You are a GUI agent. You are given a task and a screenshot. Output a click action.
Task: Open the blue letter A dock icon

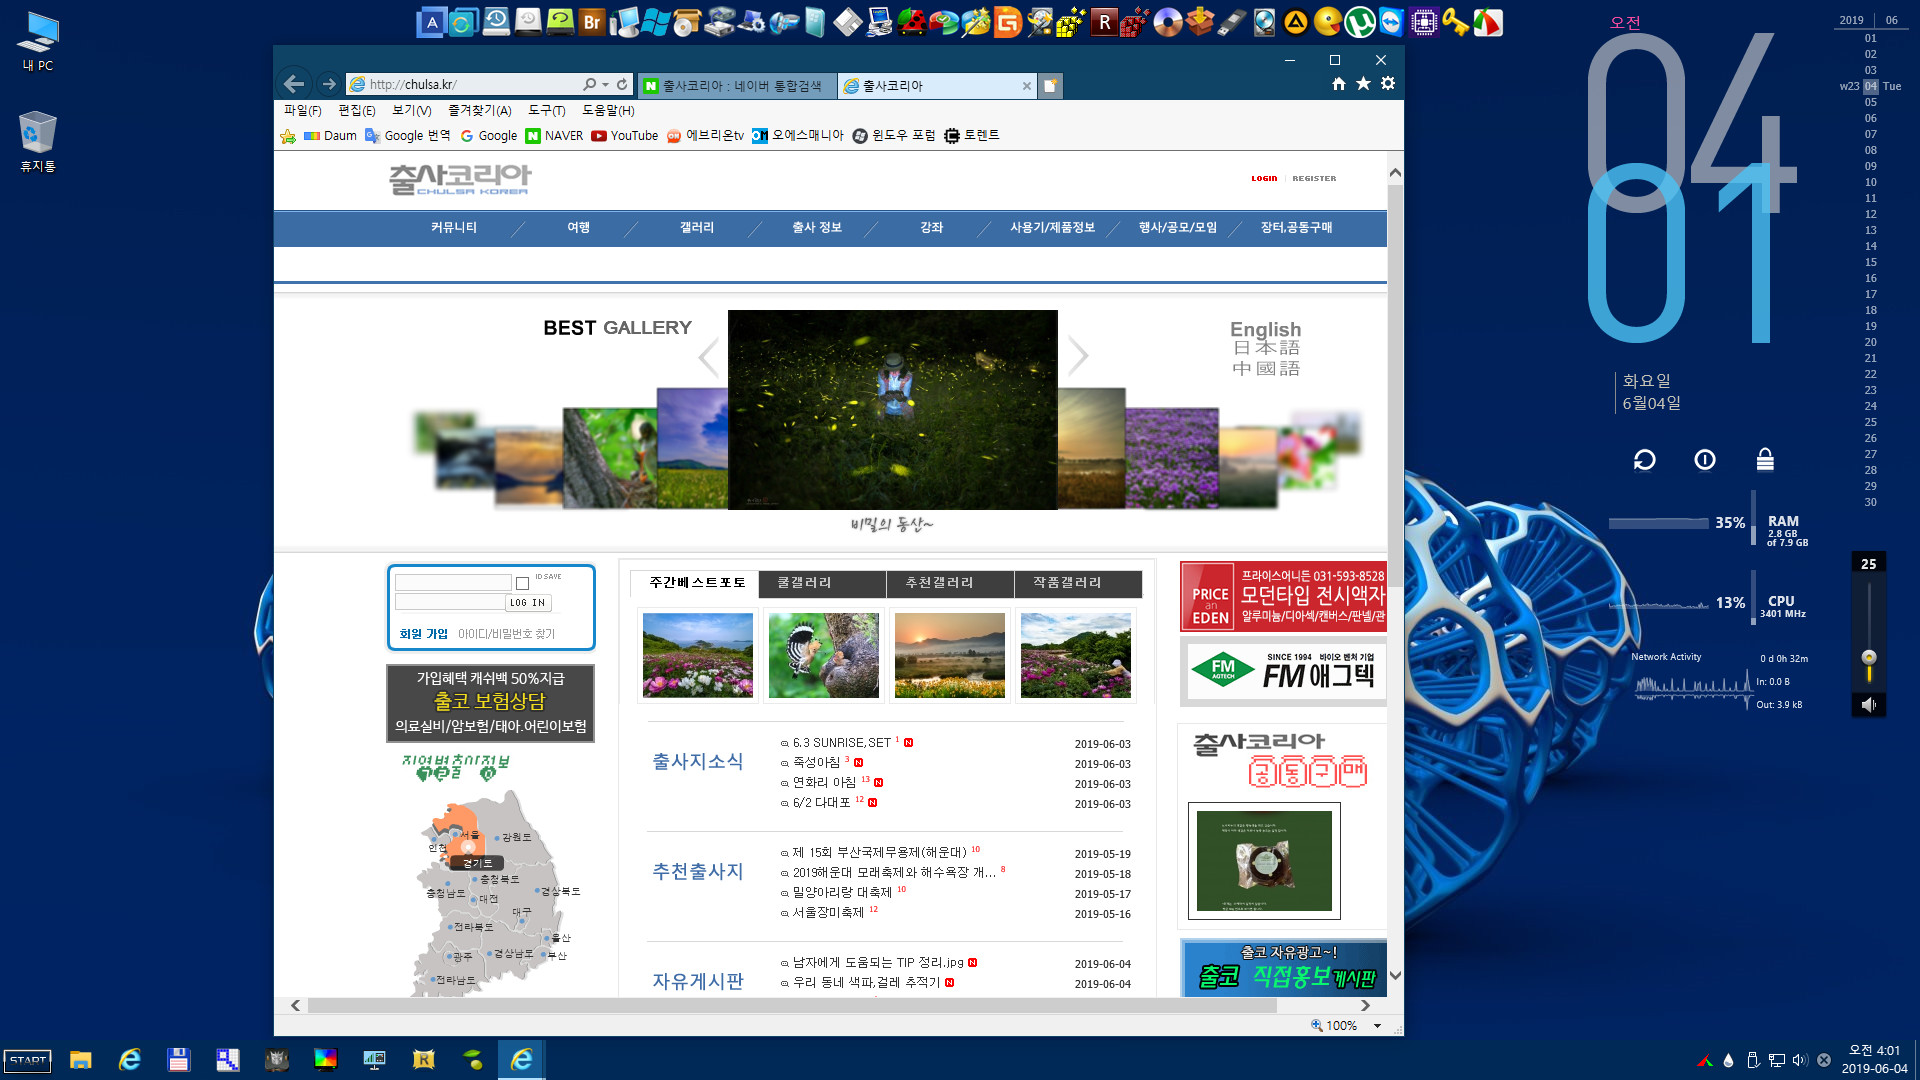(432, 22)
